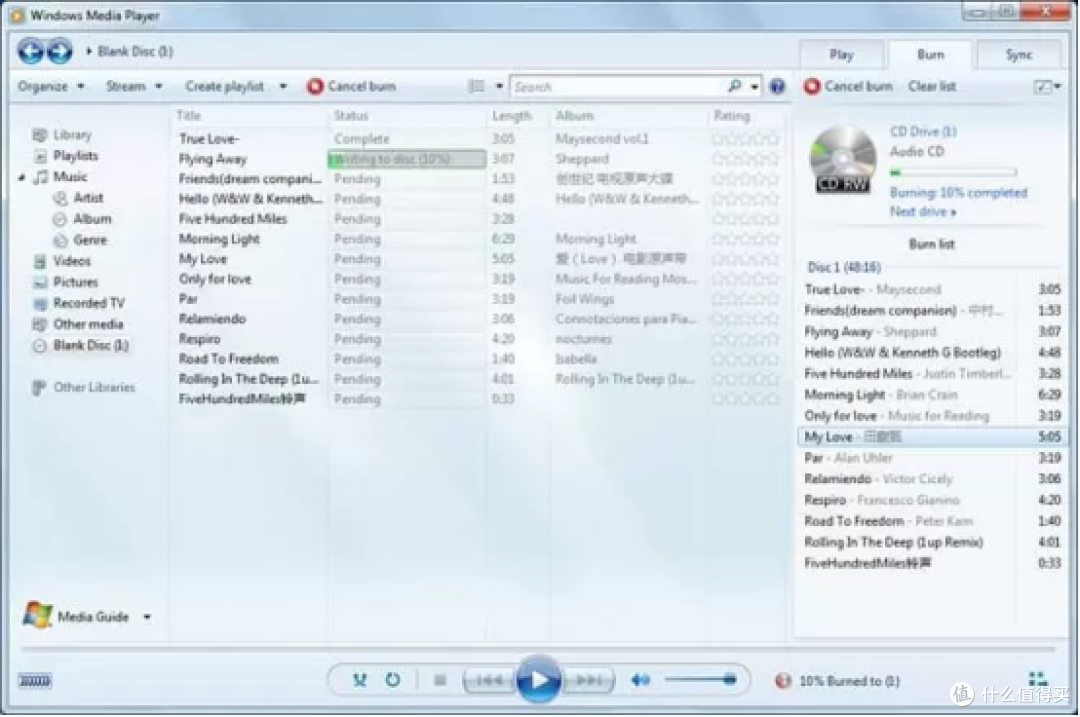Open the Help question mark icon

point(778,86)
